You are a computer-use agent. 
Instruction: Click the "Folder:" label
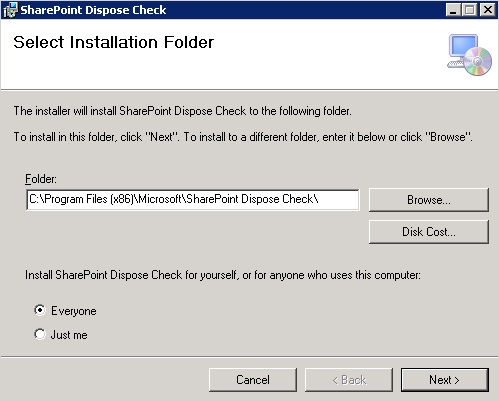41,179
